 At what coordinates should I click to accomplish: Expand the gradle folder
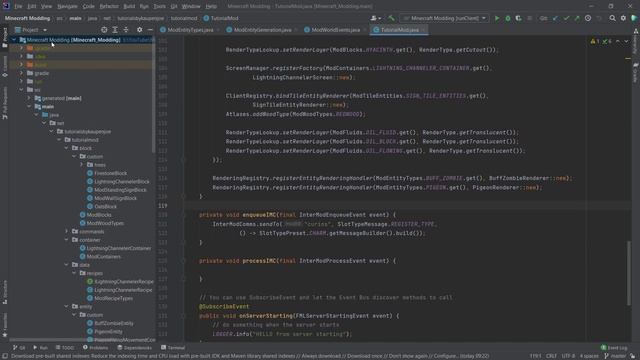[22, 73]
